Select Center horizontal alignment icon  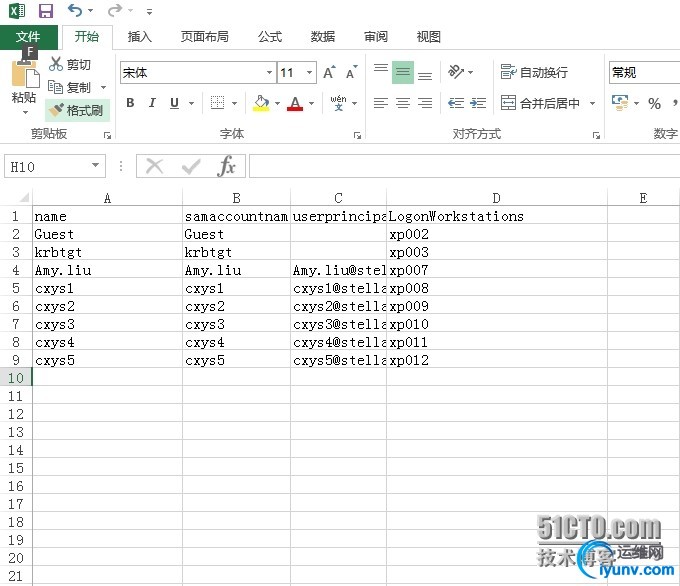pyautogui.click(x=403, y=103)
